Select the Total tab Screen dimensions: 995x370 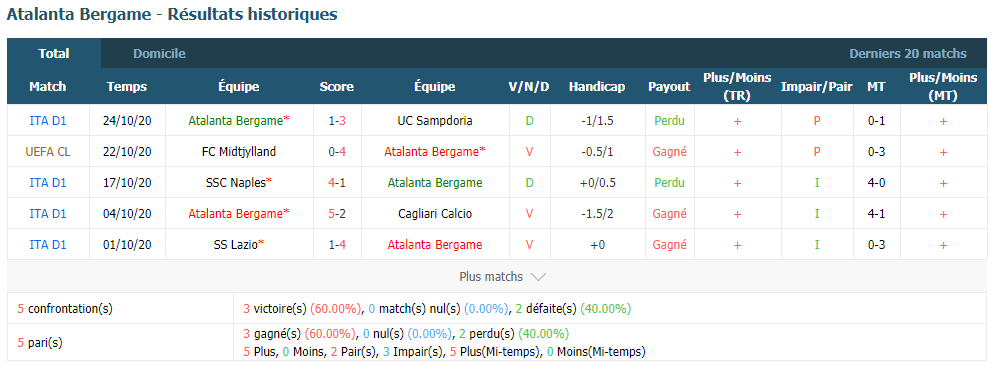tap(54, 54)
